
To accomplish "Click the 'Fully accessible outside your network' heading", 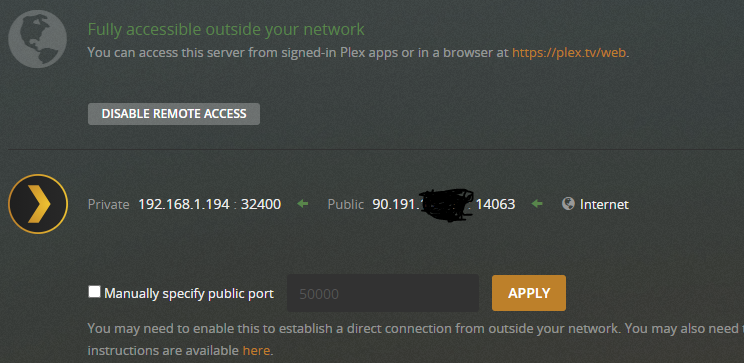I will [226, 29].
